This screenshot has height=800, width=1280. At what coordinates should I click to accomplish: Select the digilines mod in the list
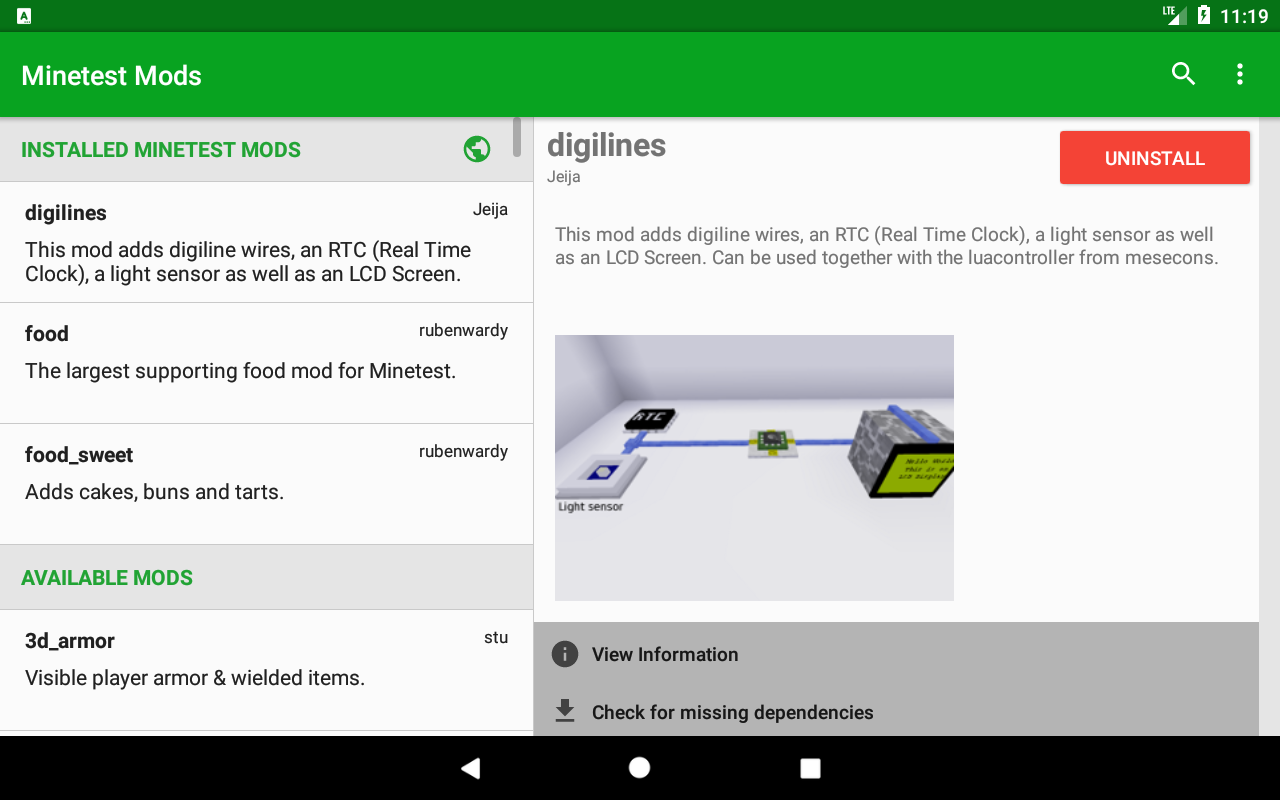pyautogui.click(x=266, y=242)
